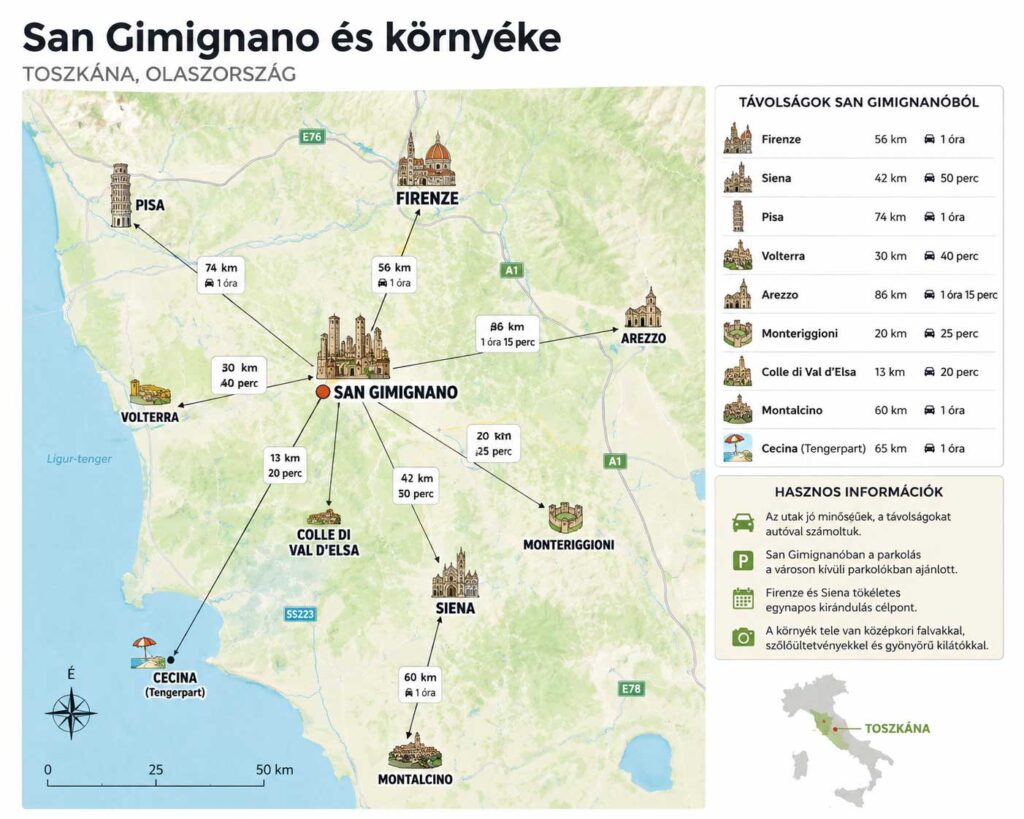
Task: Click the Ligur-tenger sea label
Action: click(x=79, y=458)
